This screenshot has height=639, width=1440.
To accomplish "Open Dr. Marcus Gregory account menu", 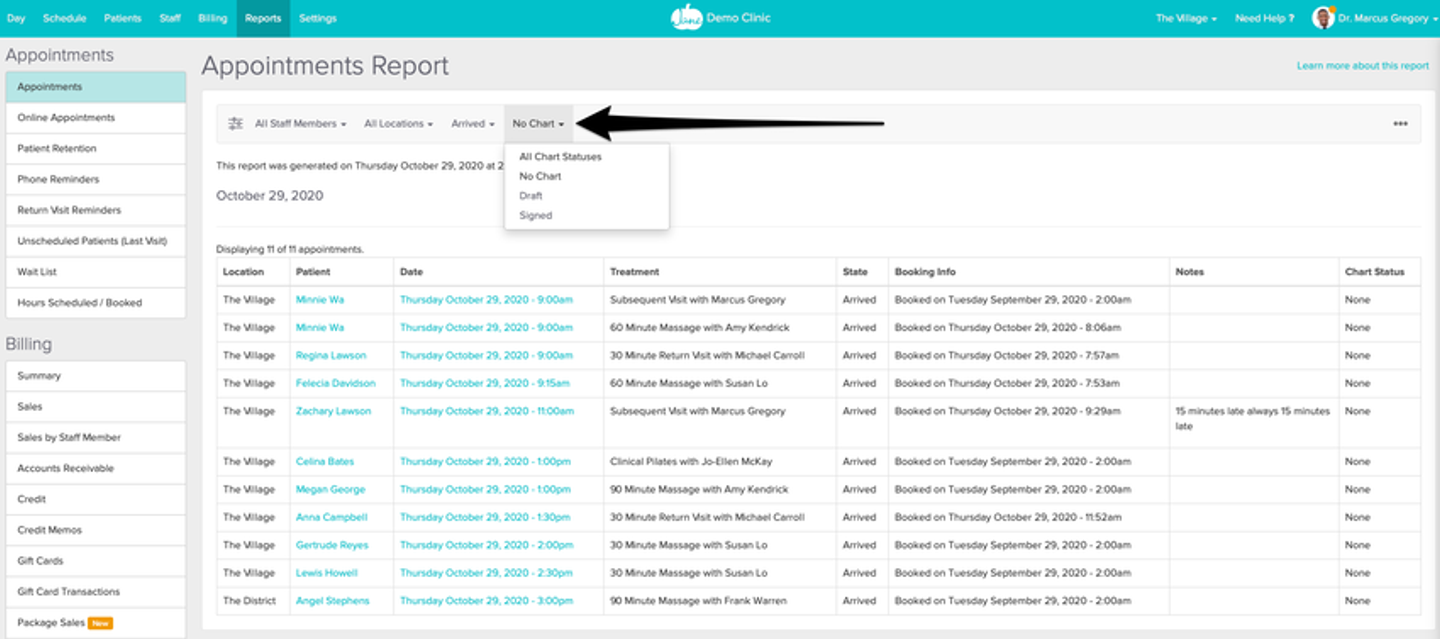I will pos(1388,18).
